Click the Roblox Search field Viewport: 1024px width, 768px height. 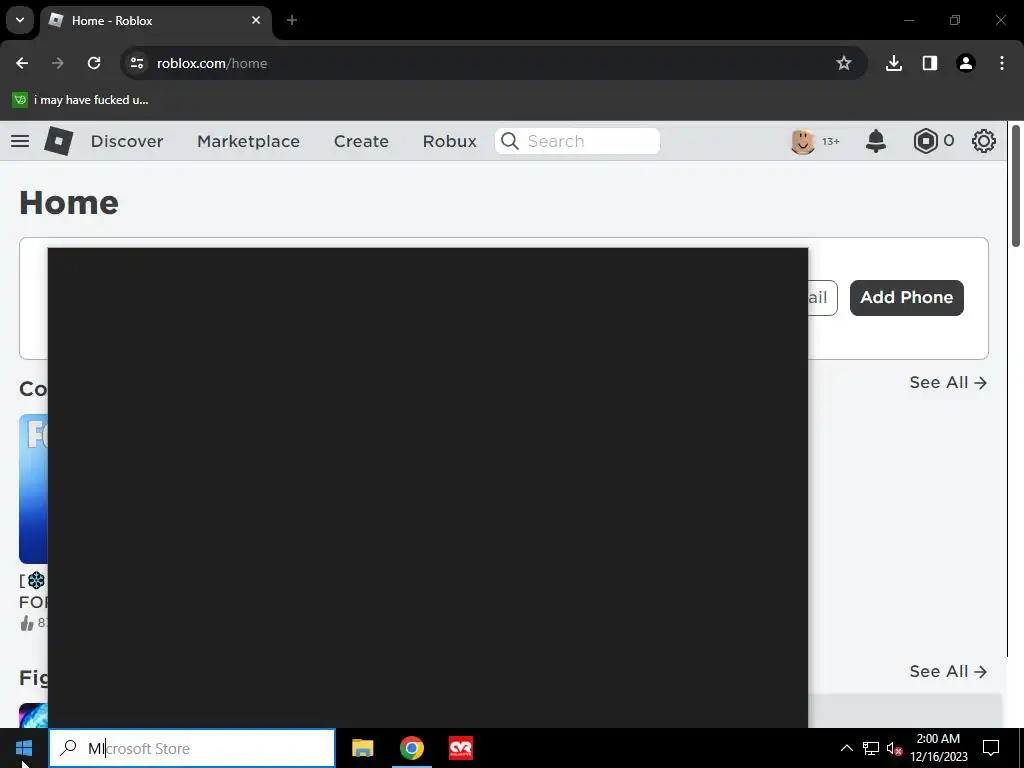(x=577, y=141)
